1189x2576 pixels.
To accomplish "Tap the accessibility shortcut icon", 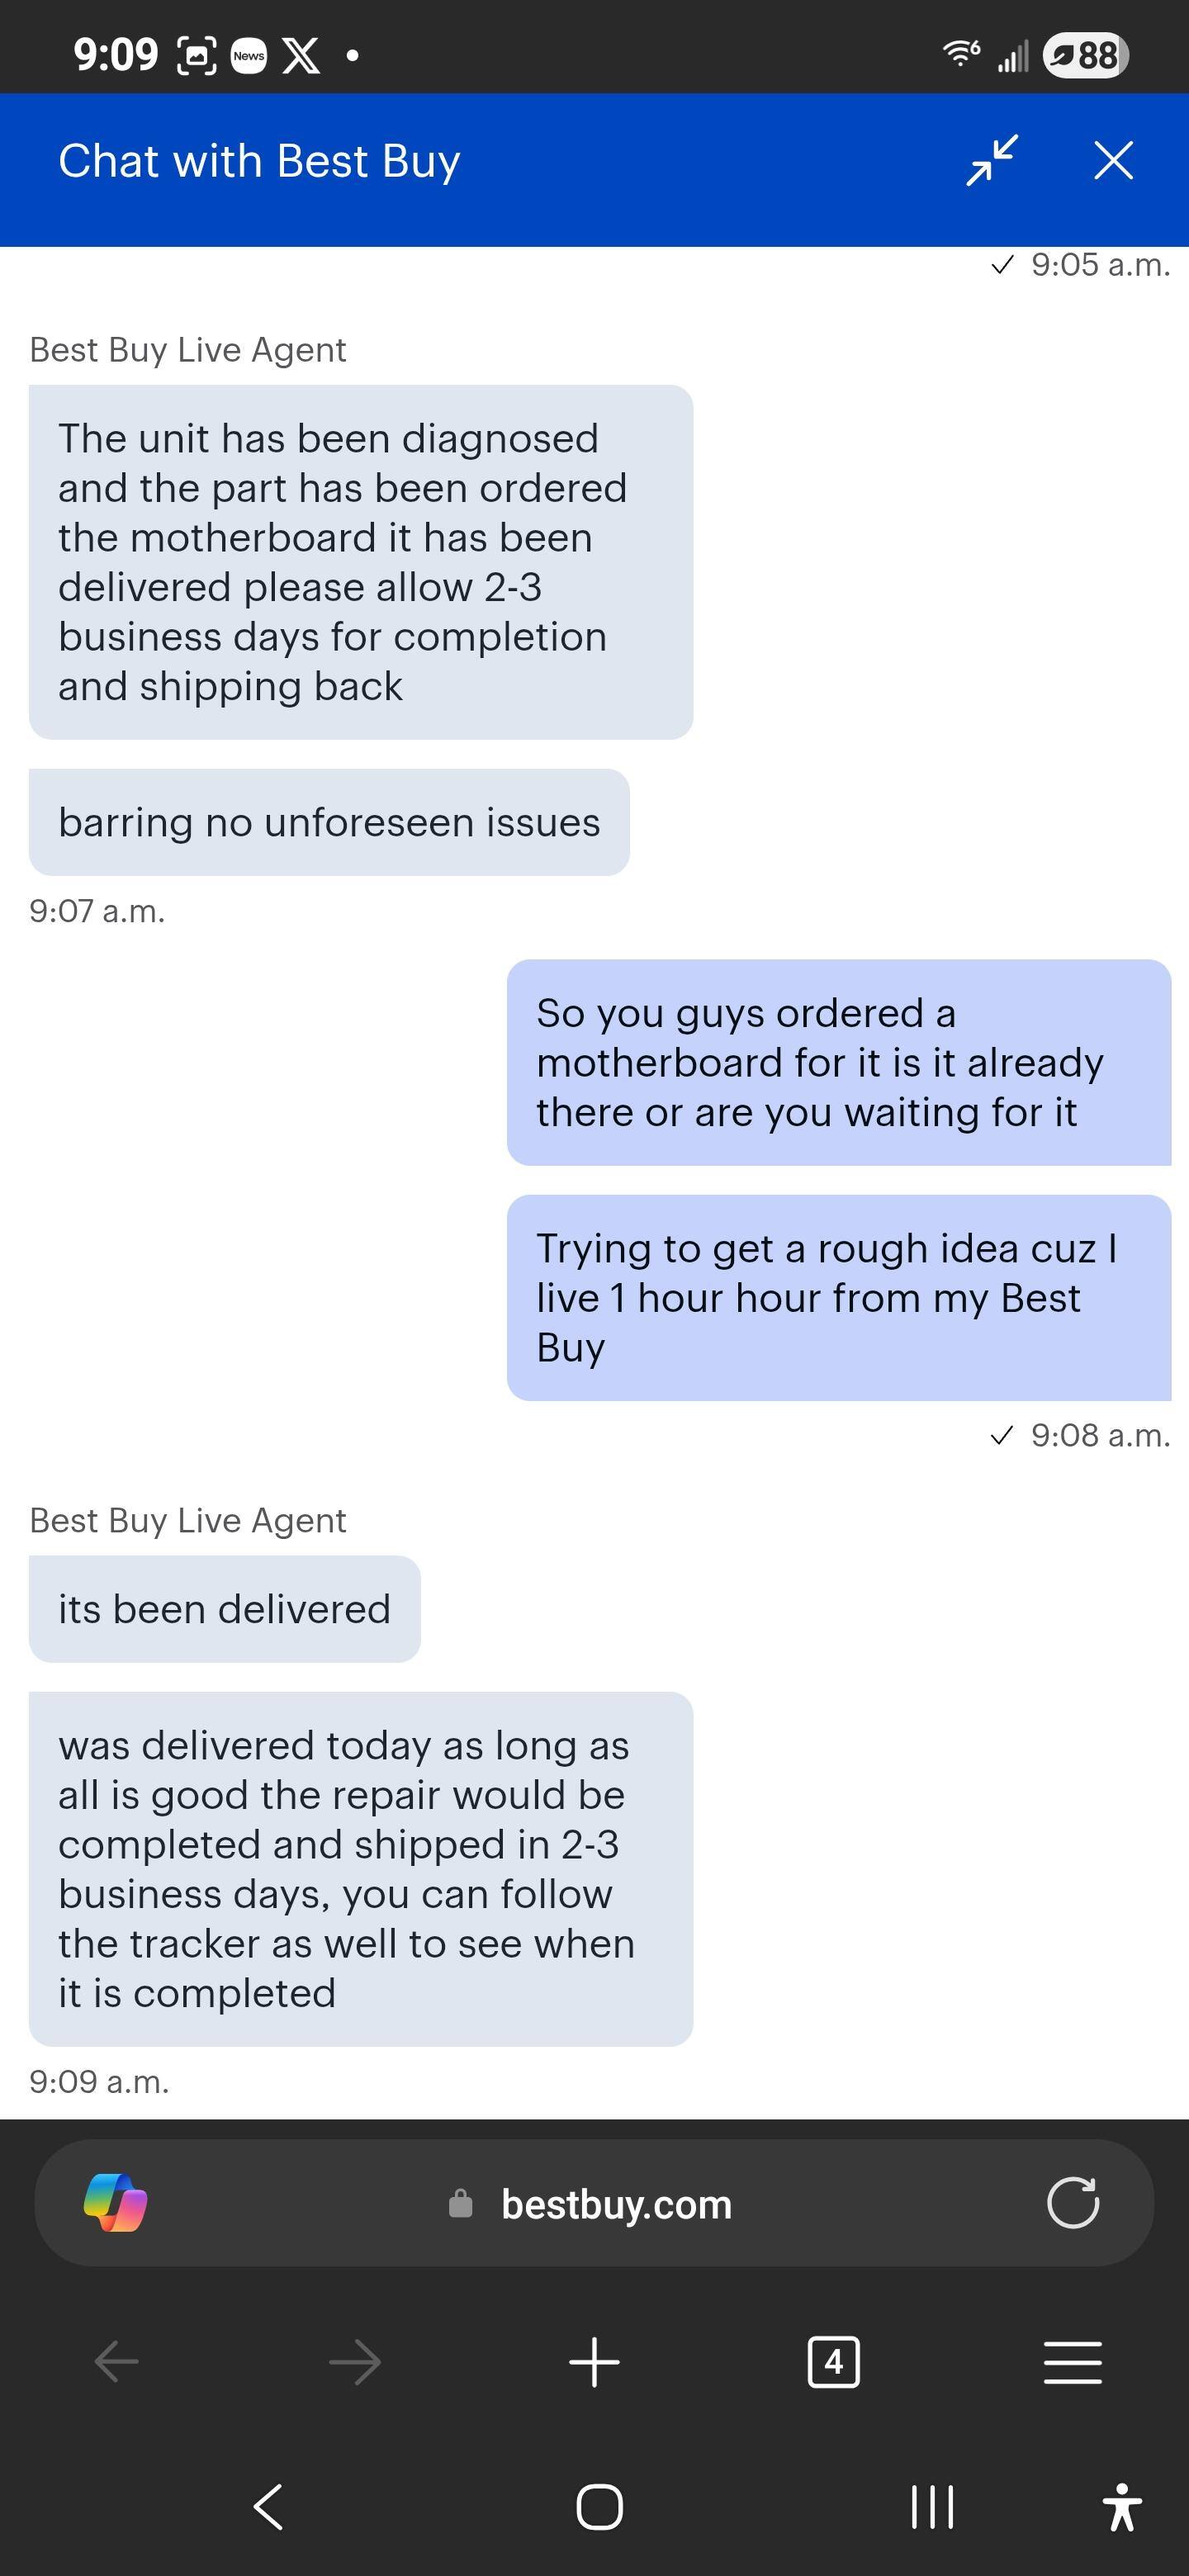I will tap(1122, 2507).
